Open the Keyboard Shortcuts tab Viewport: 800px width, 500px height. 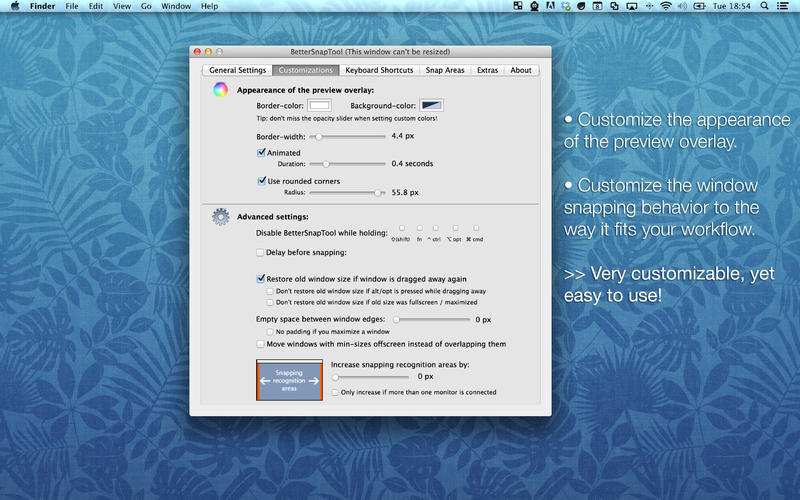(x=379, y=70)
